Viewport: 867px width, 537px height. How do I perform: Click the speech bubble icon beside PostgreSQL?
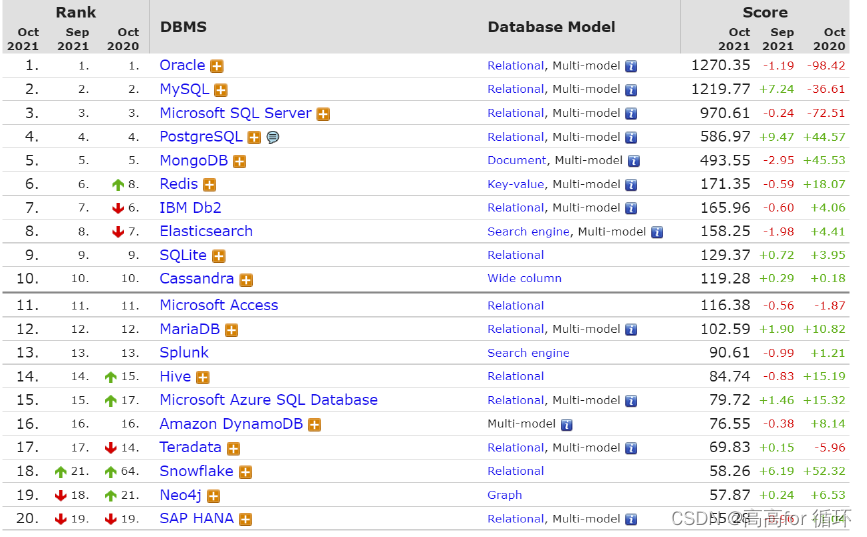pyautogui.click(x=273, y=137)
